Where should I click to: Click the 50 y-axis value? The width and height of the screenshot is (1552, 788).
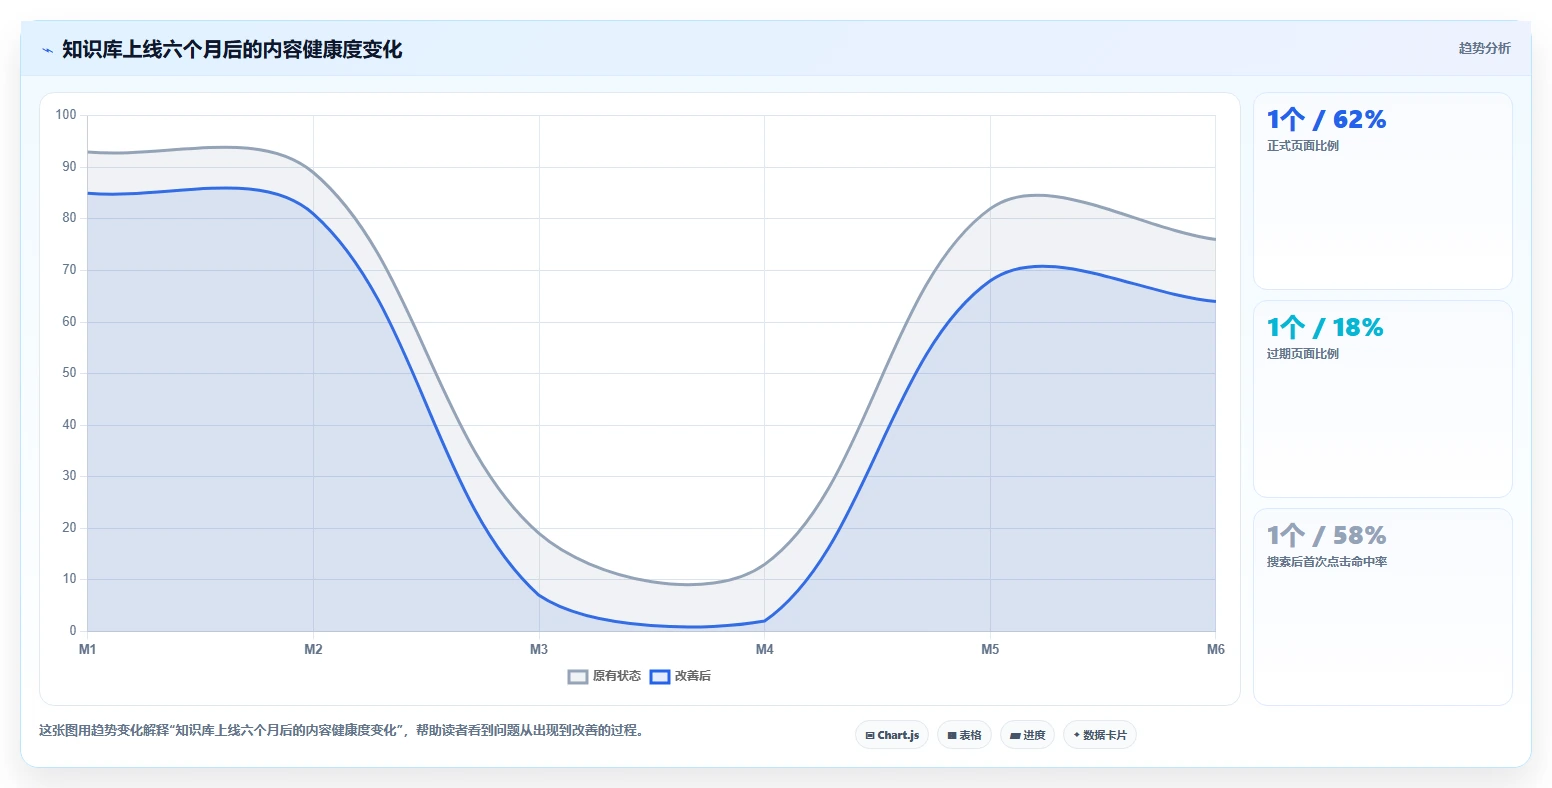coord(69,373)
